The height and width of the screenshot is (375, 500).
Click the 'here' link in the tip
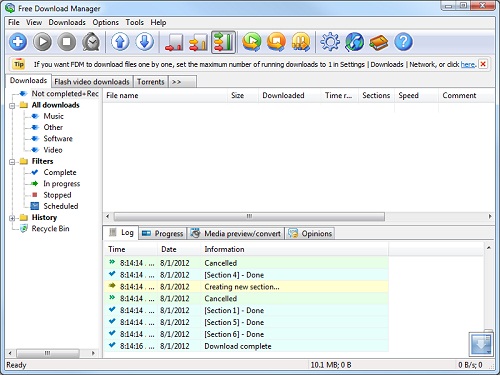468,64
